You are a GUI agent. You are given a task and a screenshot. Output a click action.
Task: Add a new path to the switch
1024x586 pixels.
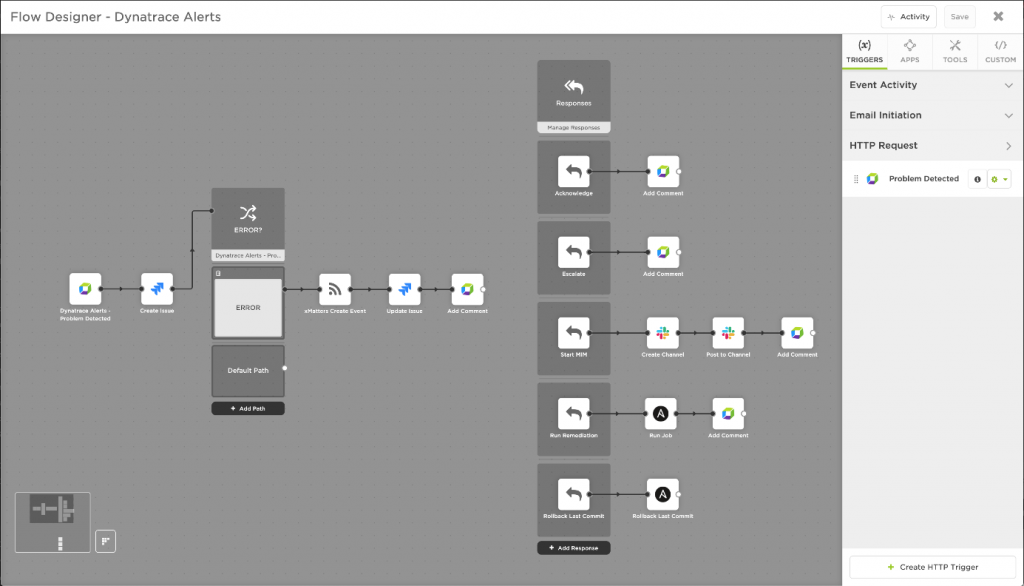tap(248, 408)
